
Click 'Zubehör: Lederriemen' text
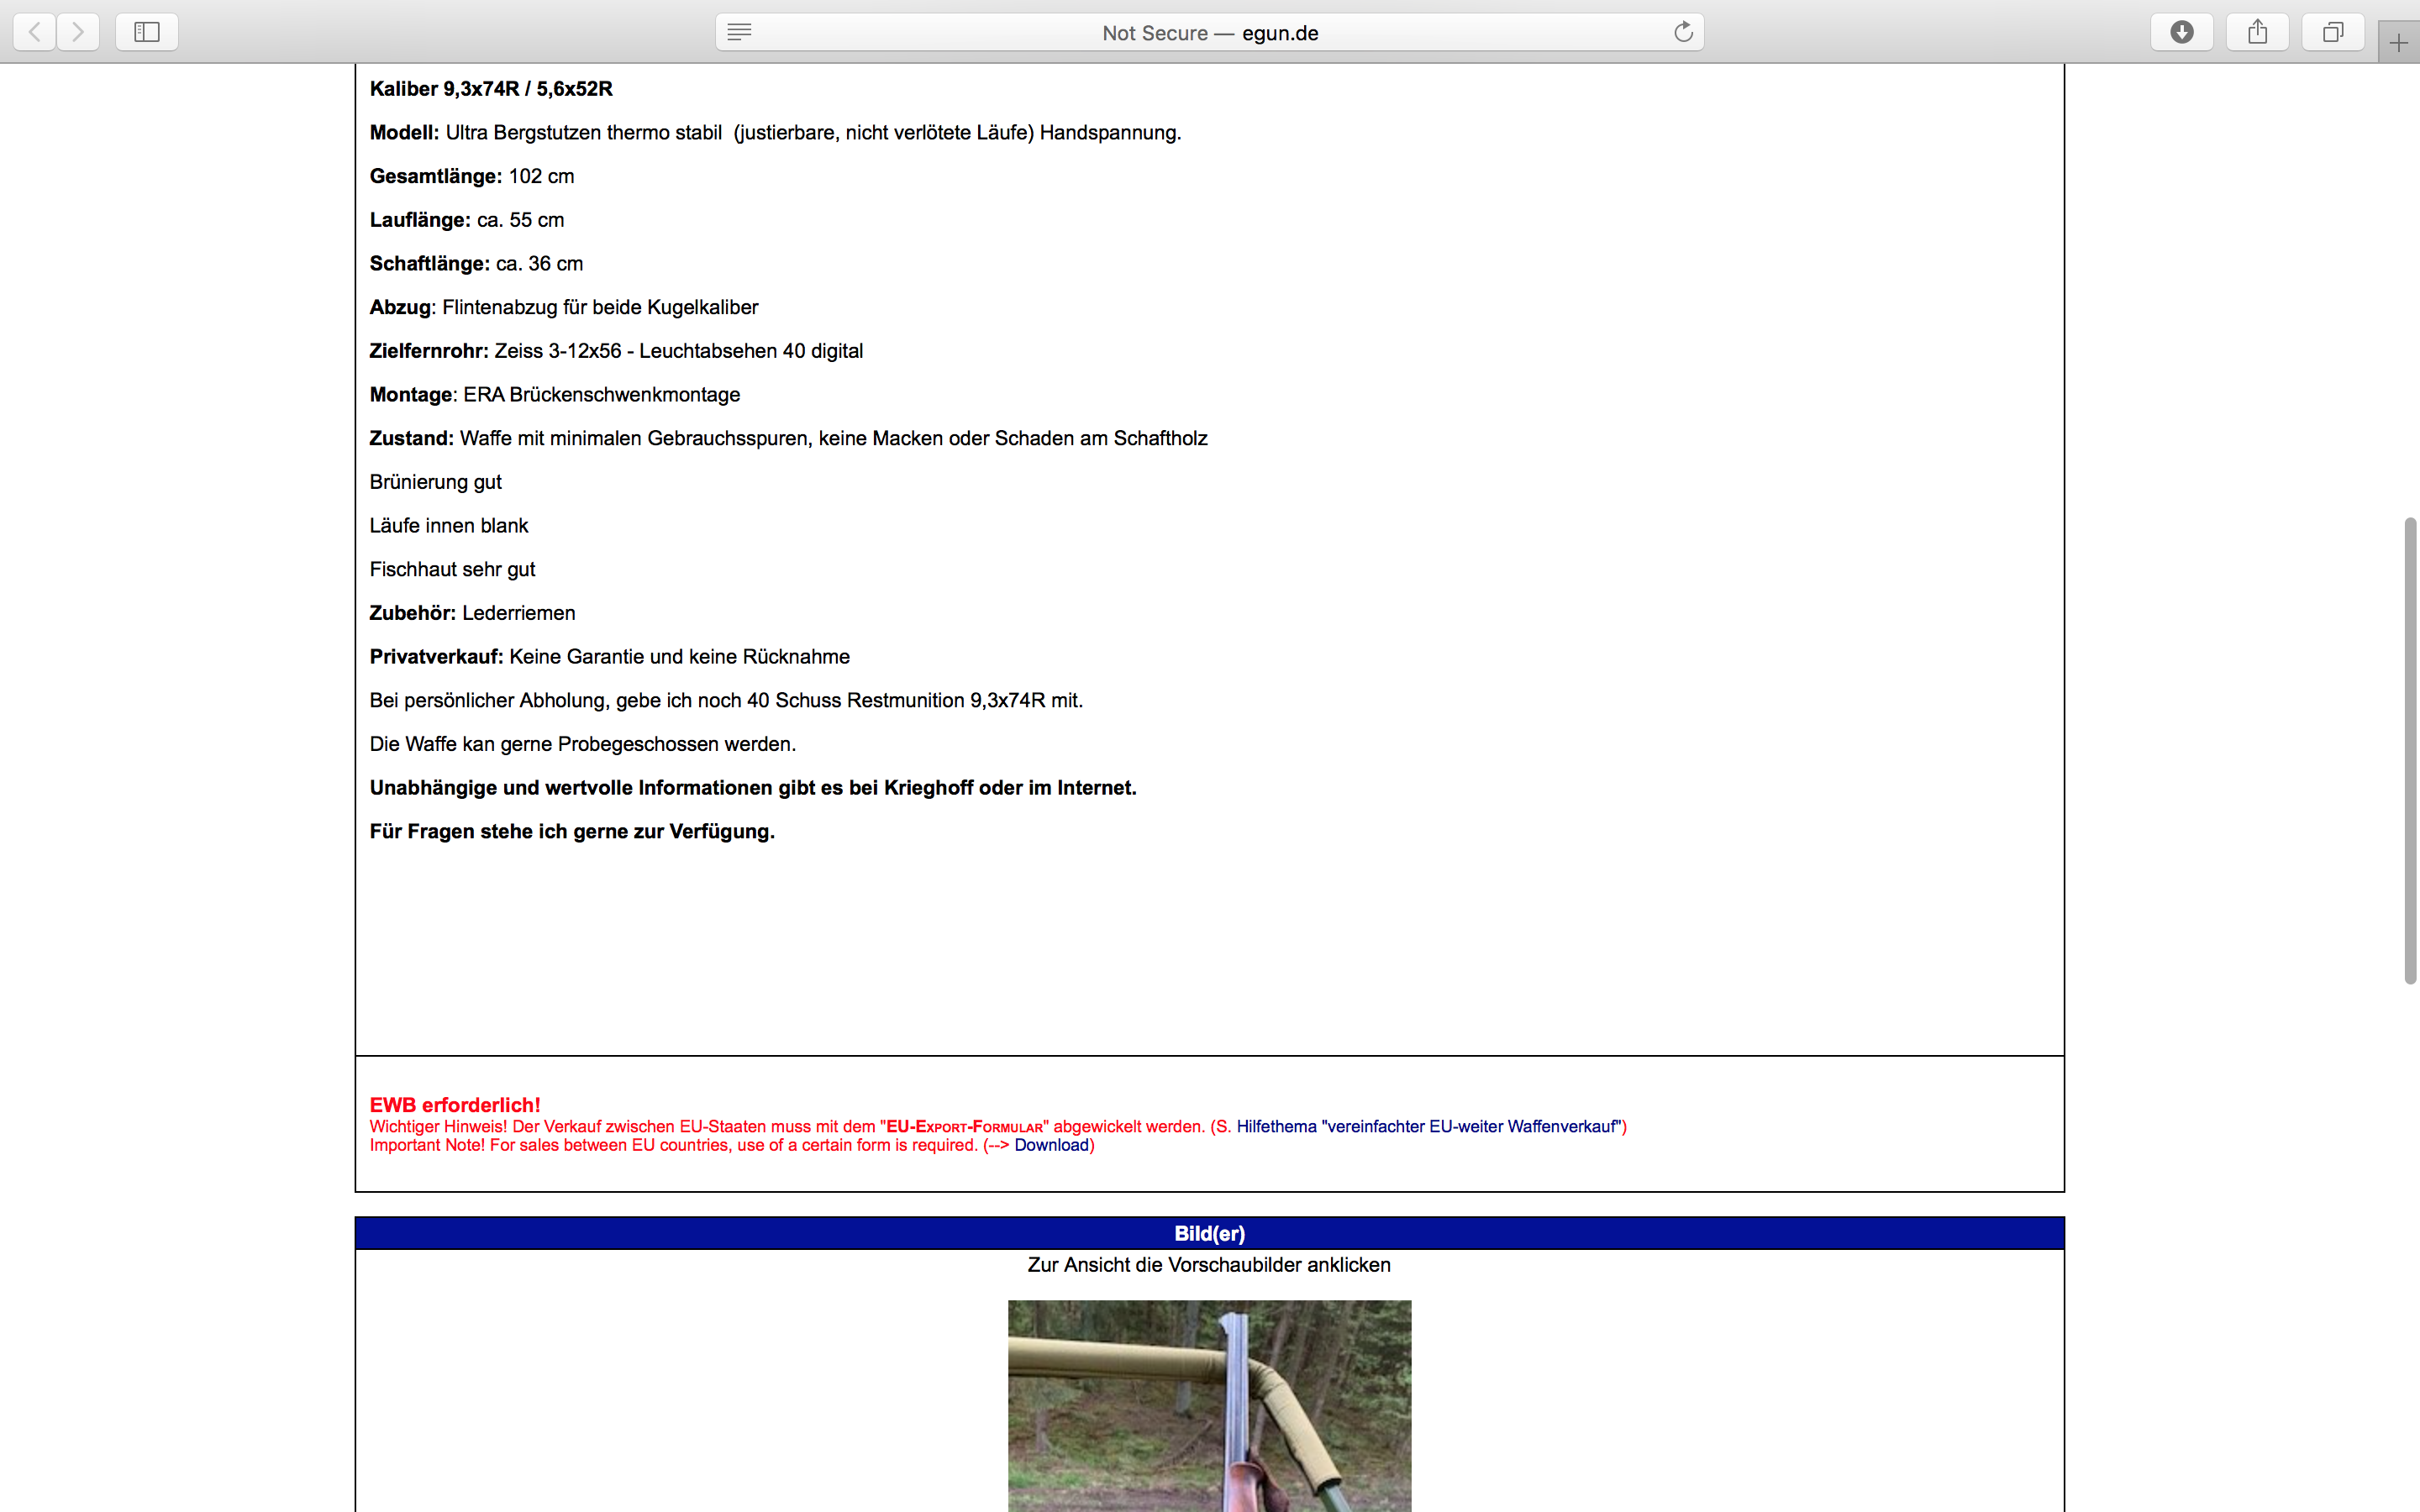tap(472, 613)
